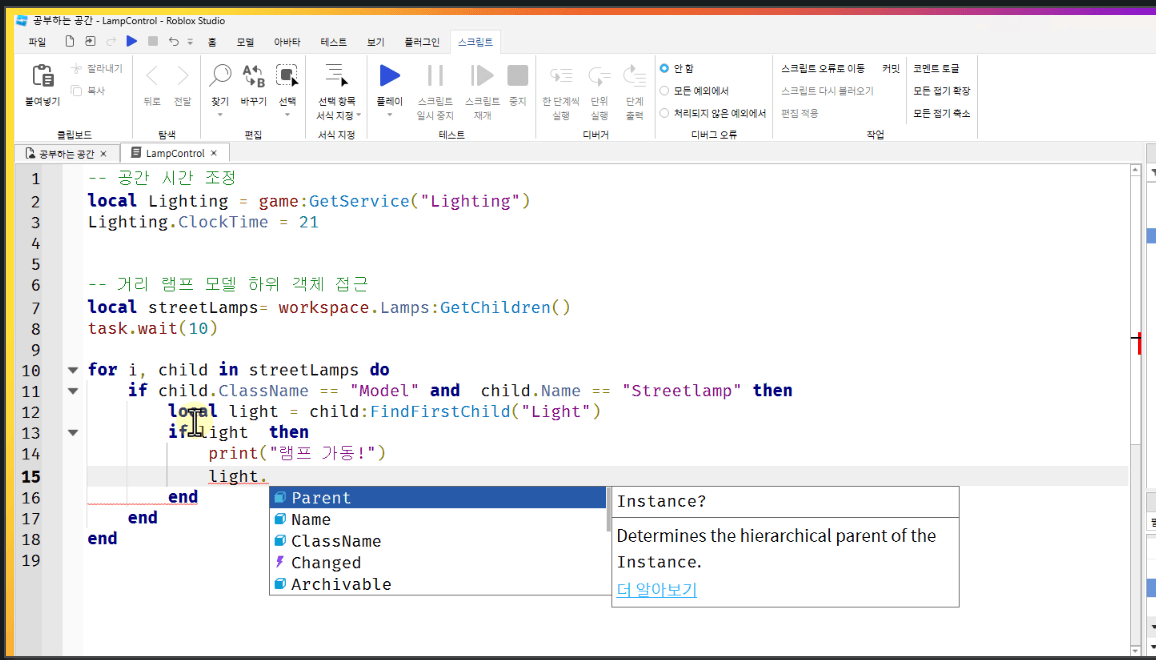The width and height of the screenshot is (1156, 660).
Task: Click the Step Into (한 단계씩 실행) debugger icon
Action: tap(561, 76)
